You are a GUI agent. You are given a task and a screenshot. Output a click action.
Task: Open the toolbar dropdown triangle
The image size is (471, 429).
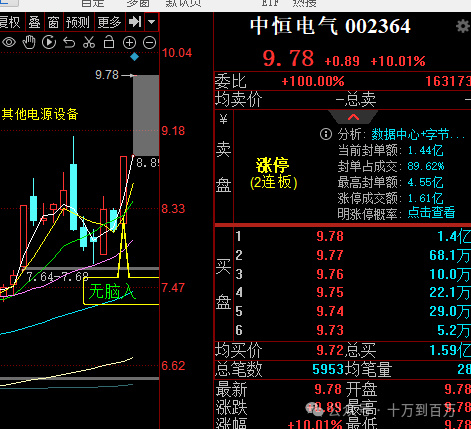(152, 22)
